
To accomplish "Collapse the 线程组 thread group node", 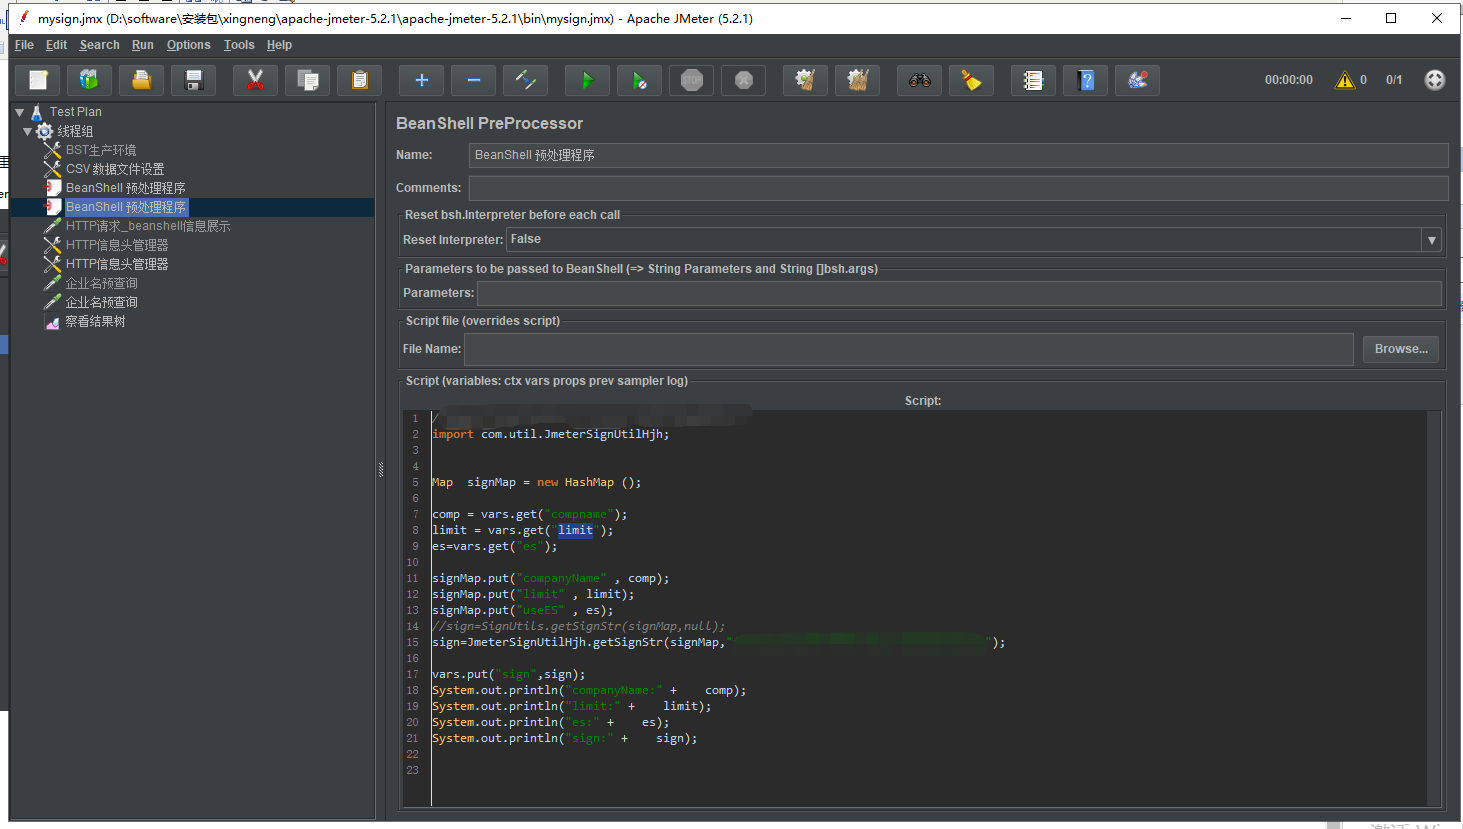I will click(x=28, y=131).
